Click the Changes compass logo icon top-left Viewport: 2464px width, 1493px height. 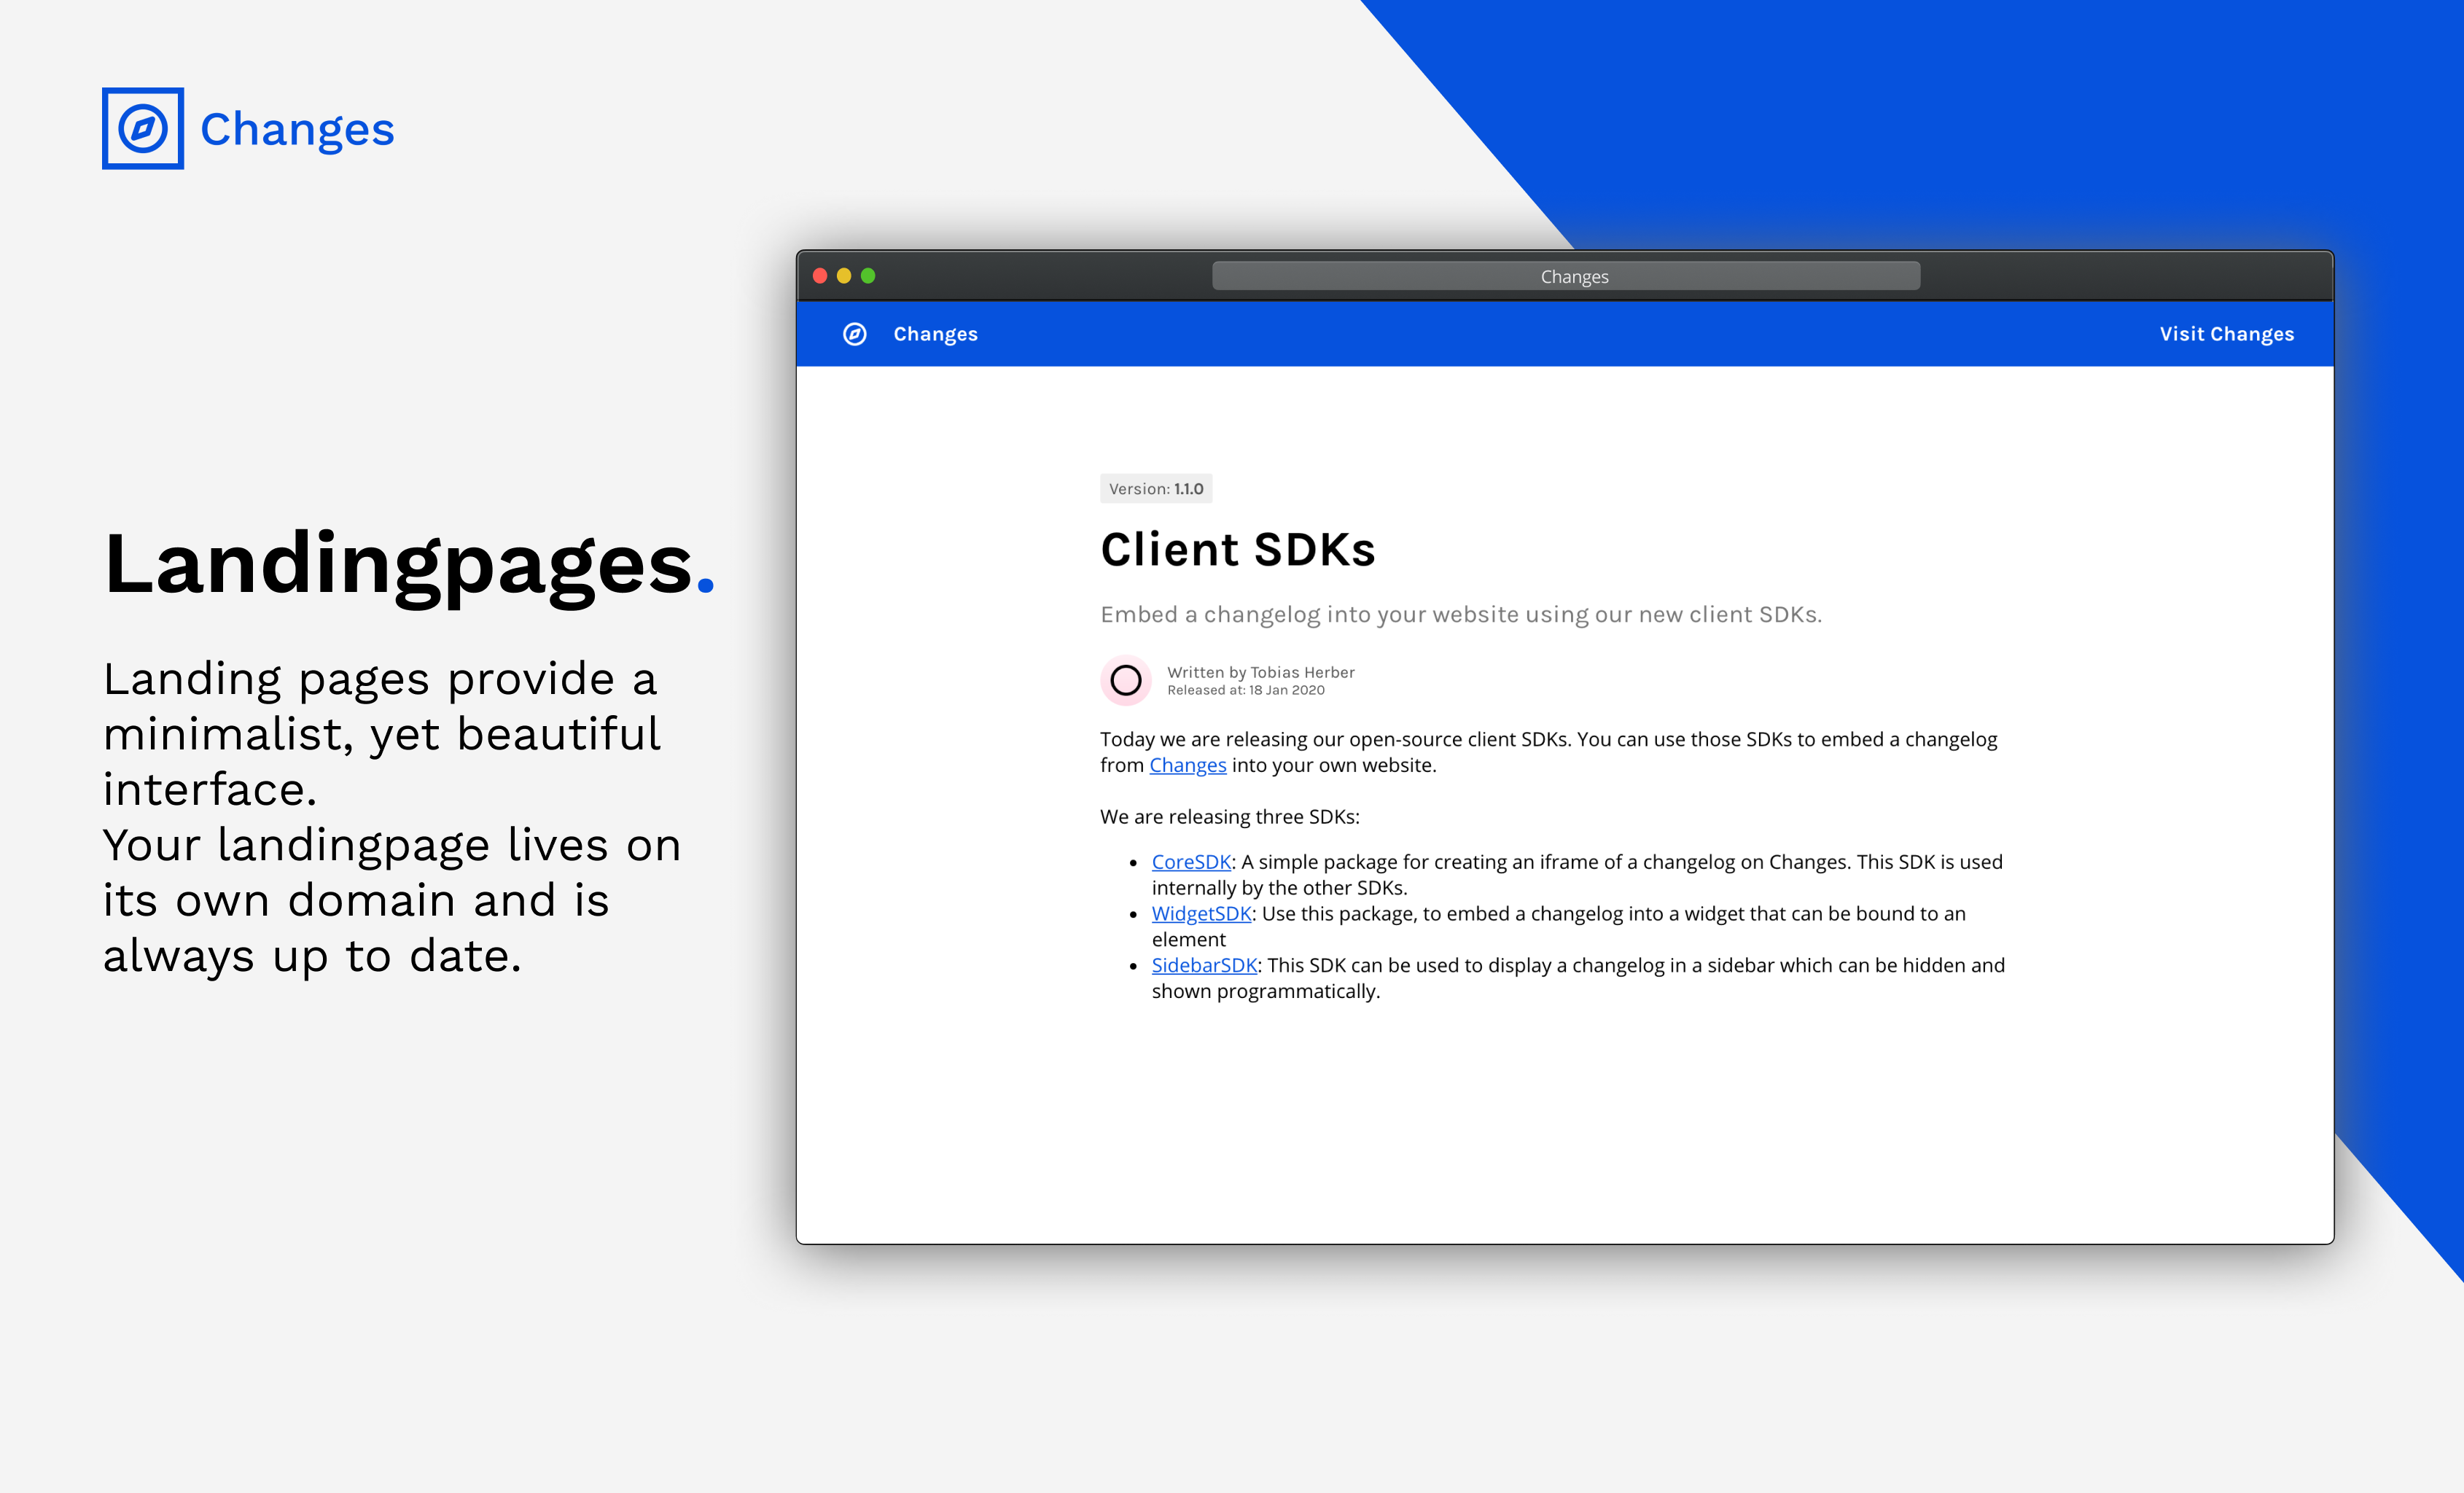click(x=143, y=129)
